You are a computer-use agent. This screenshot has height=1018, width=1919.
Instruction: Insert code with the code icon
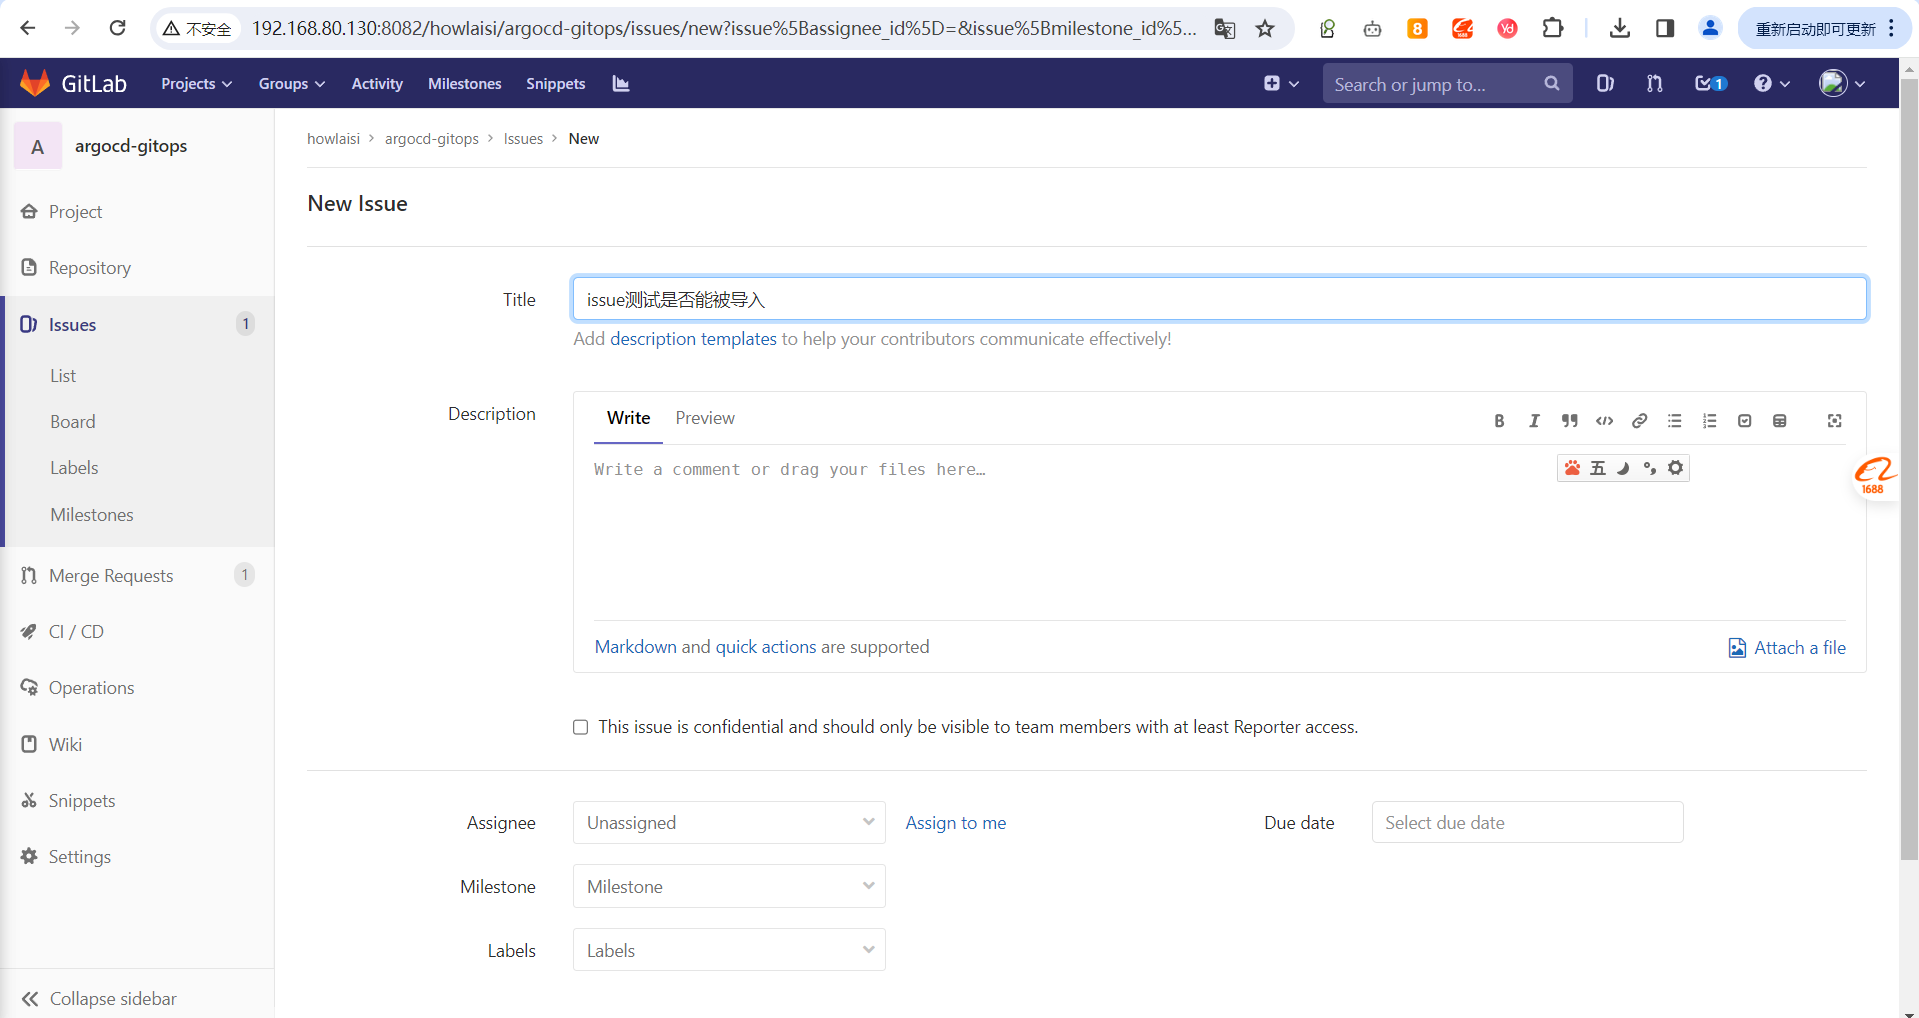tap(1604, 421)
